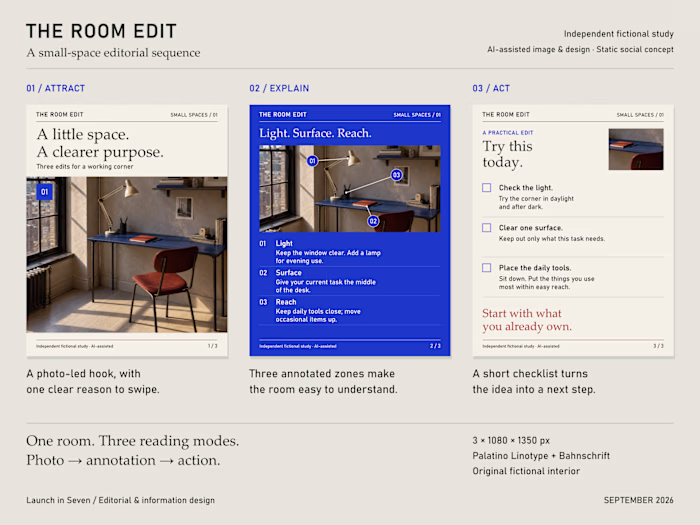This screenshot has width=700, height=525.
Task: Click 'Photo → annotation → action.'
Action: [x=123, y=460]
